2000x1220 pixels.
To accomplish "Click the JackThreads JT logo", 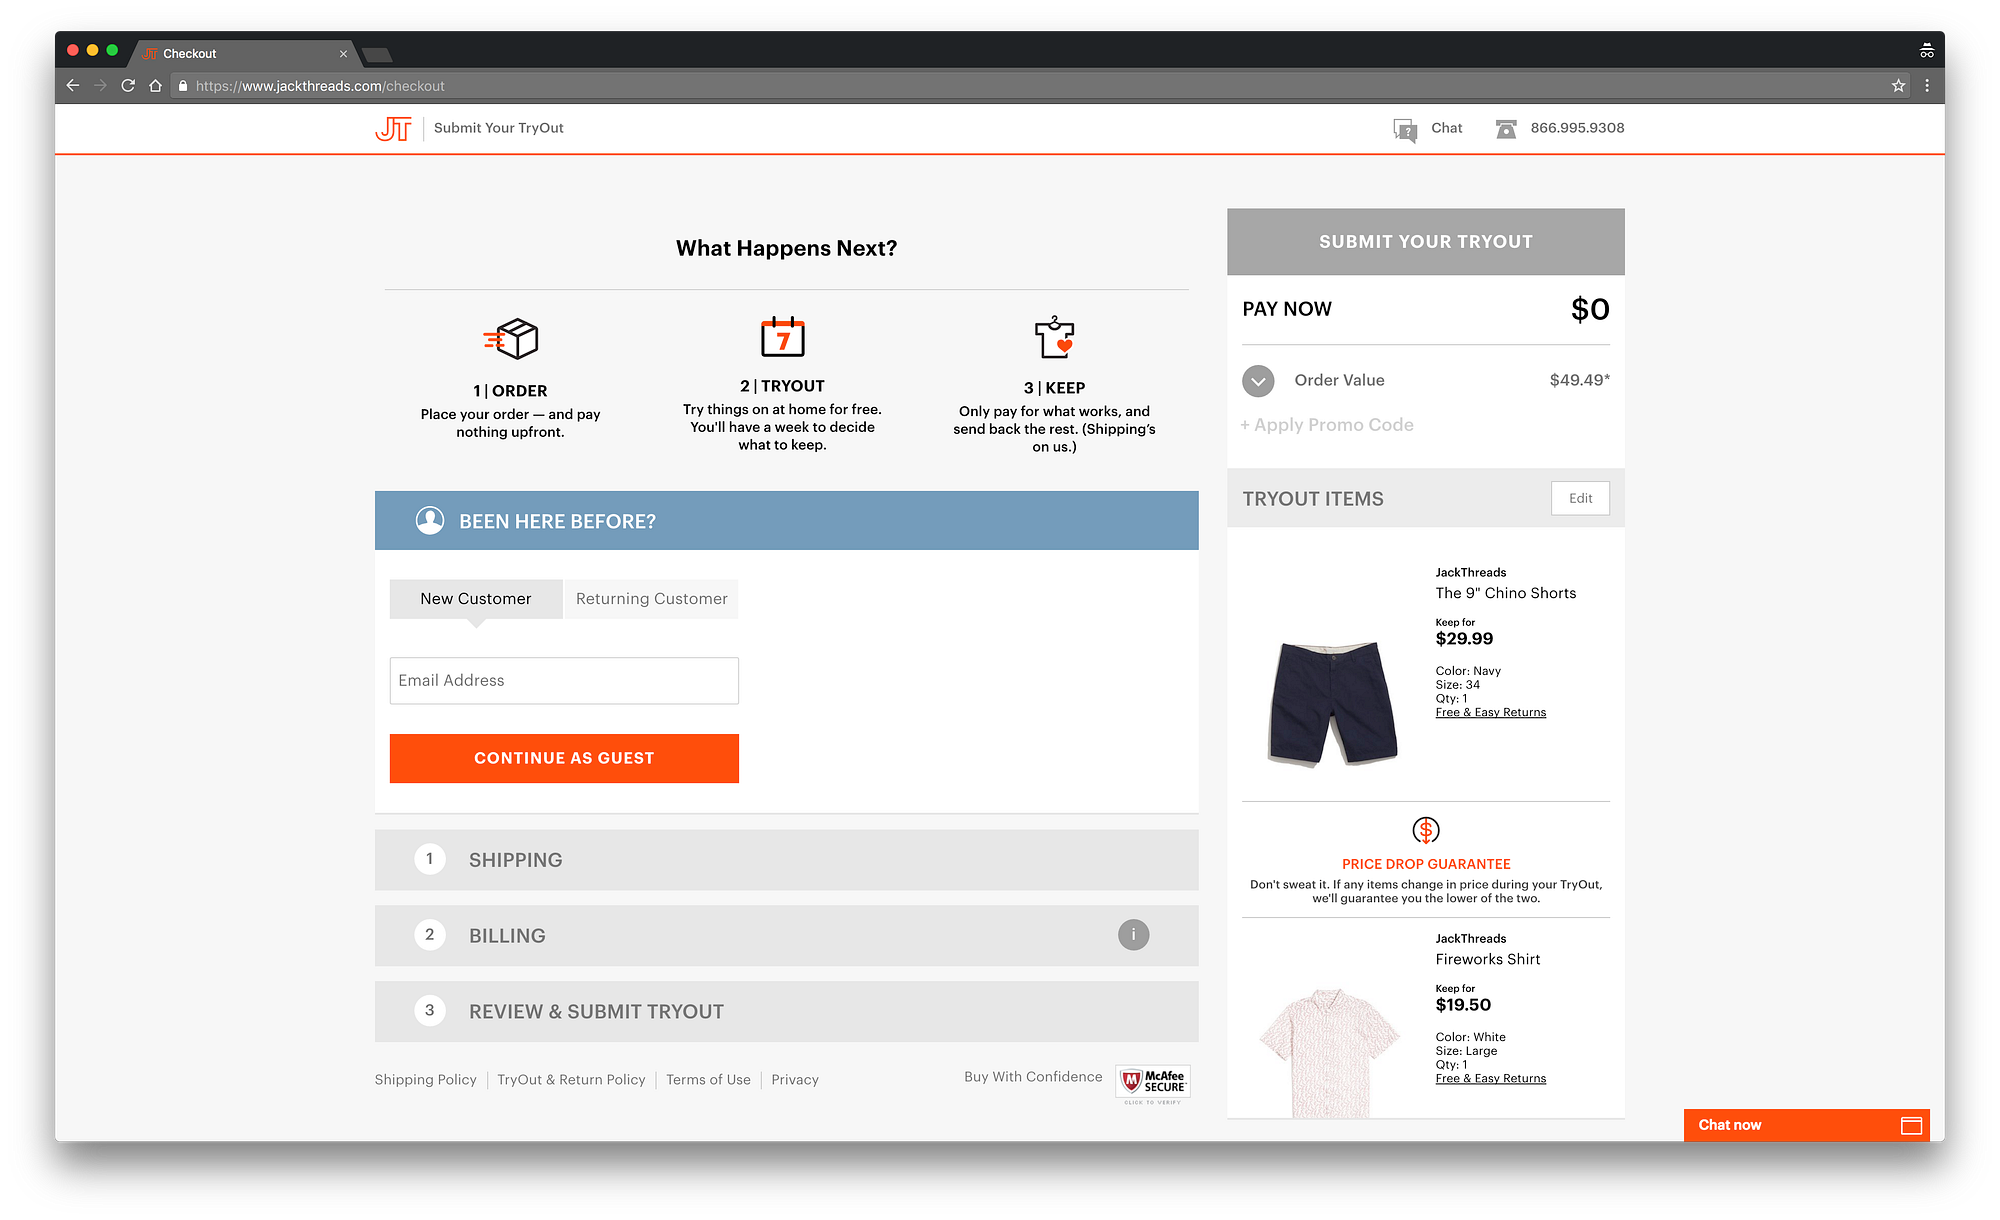I will [393, 128].
